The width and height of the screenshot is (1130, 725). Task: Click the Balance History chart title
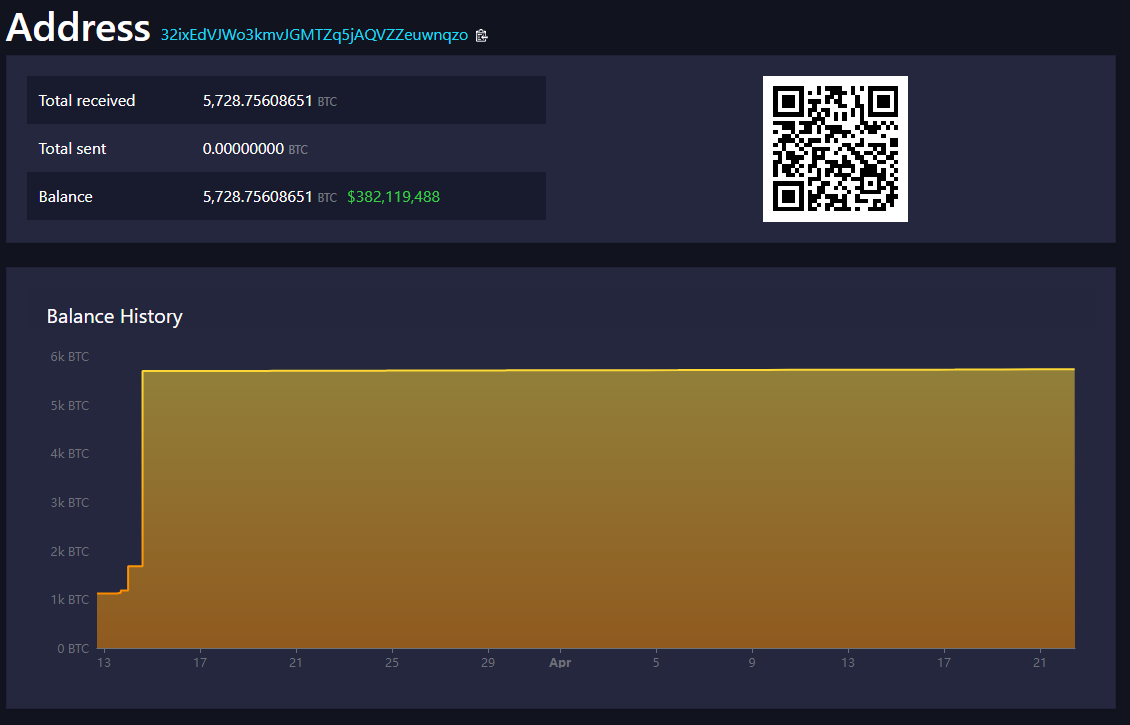(x=115, y=316)
